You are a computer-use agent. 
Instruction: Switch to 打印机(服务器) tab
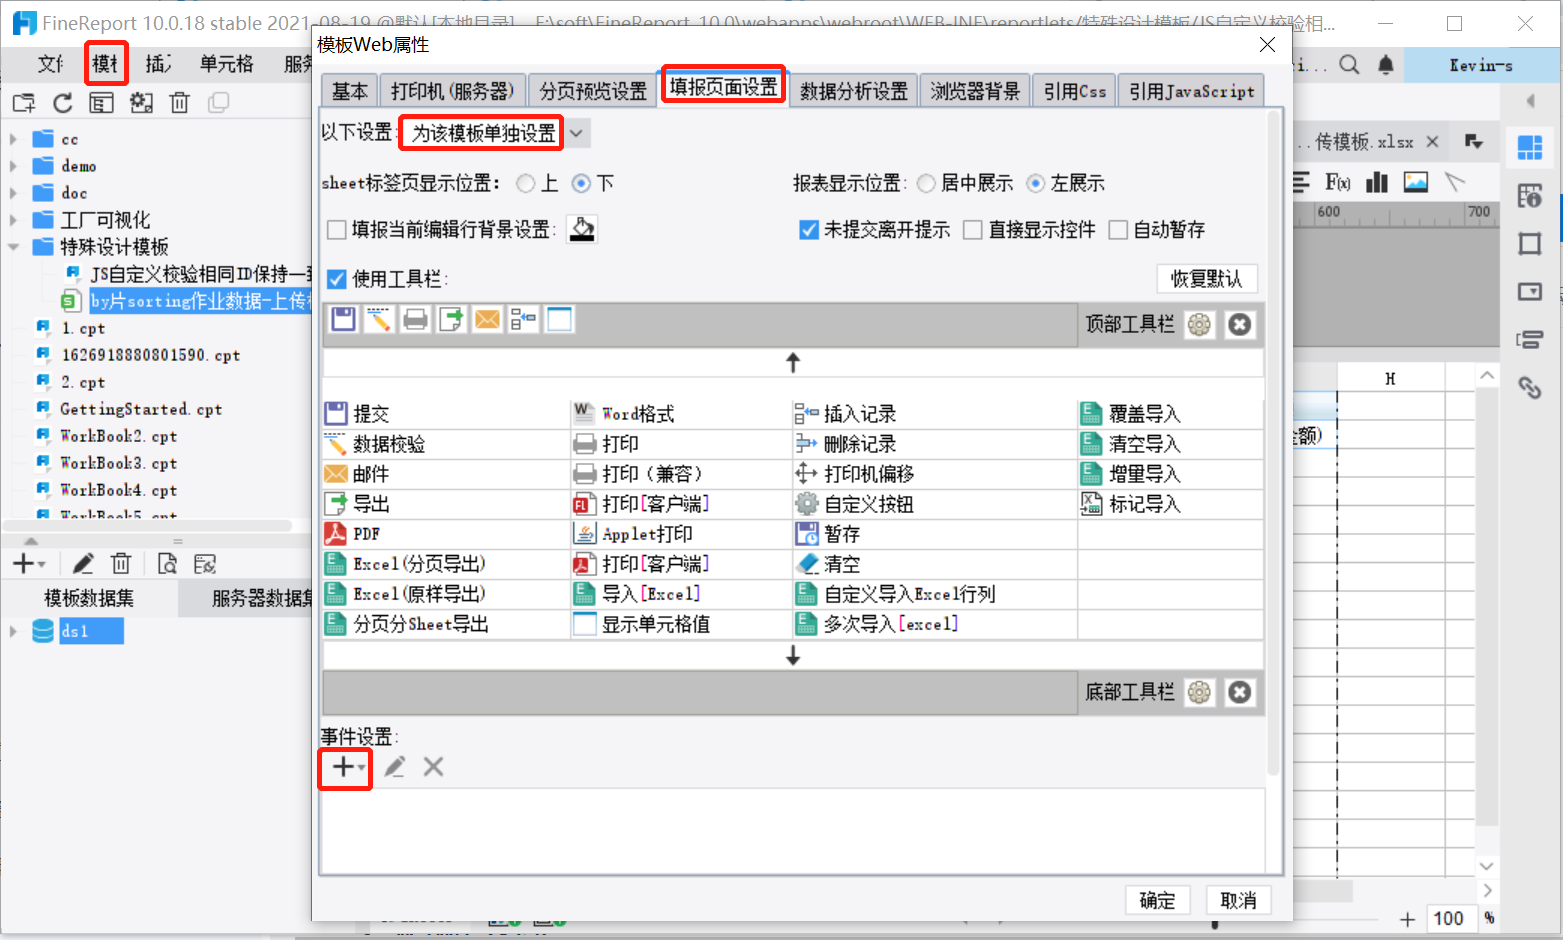click(x=452, y=91)
